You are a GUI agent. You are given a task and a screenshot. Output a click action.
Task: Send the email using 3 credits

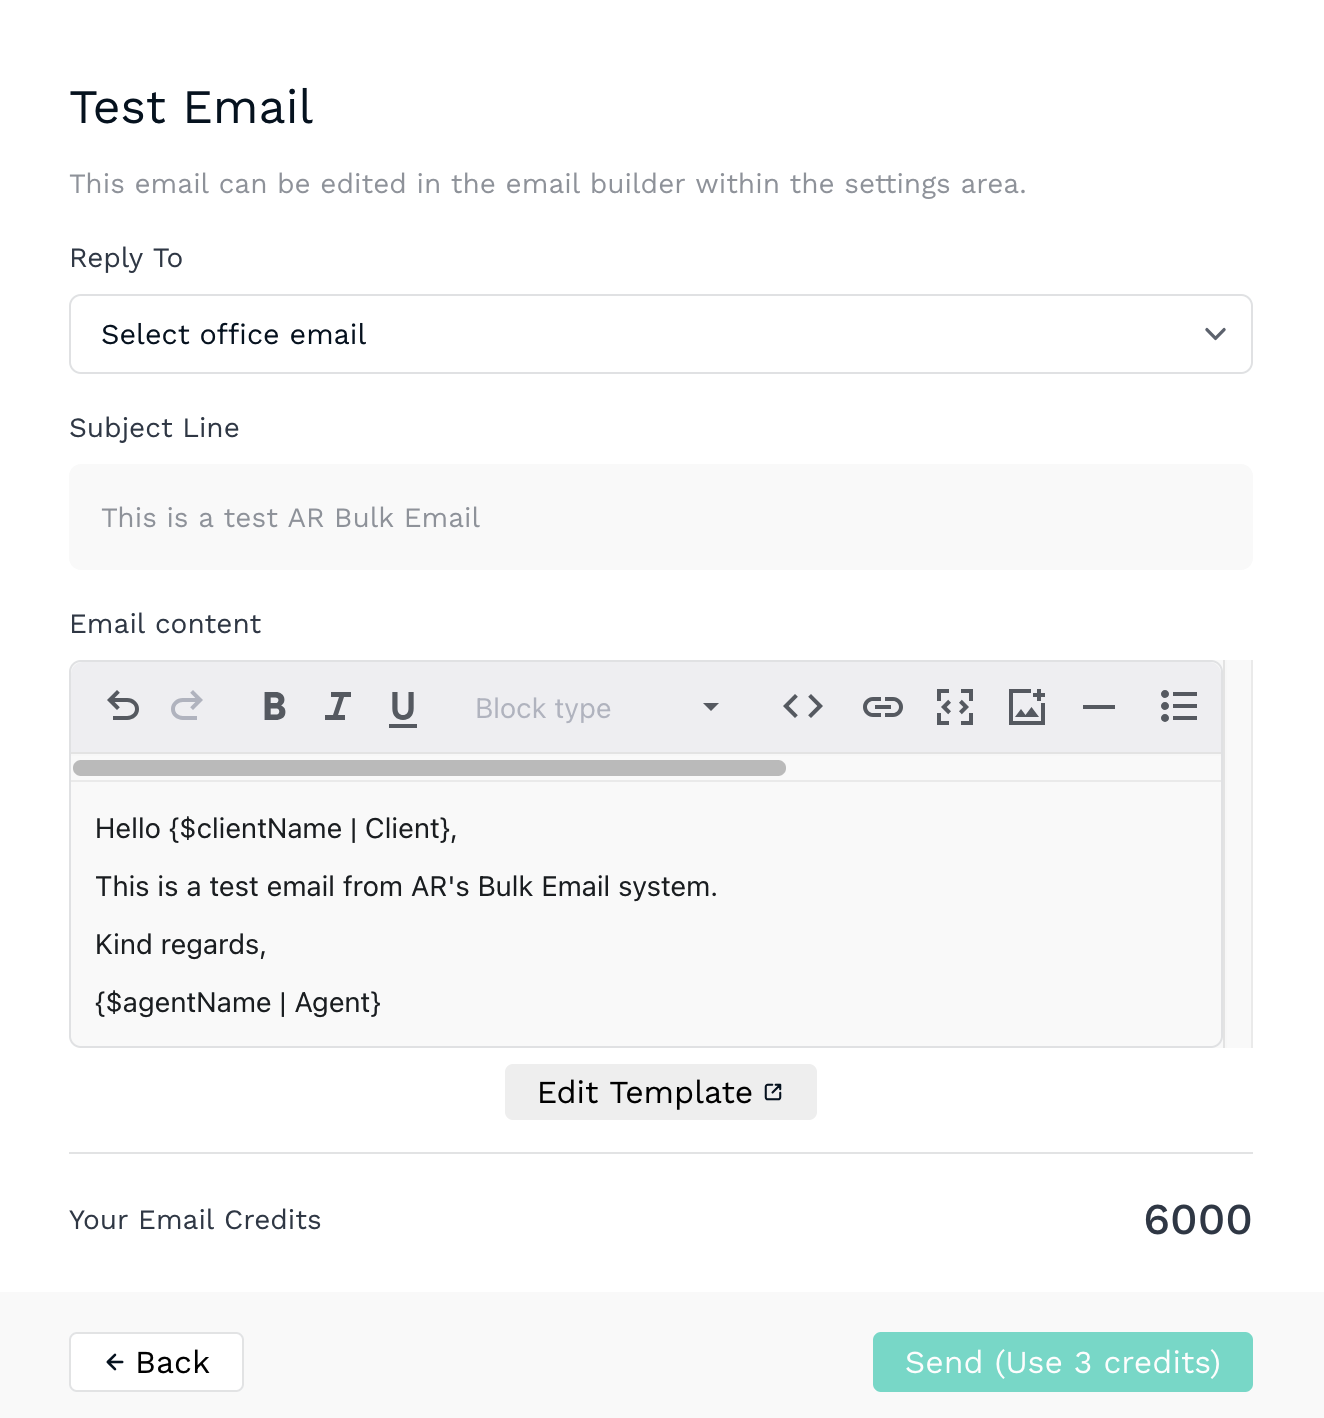click(1062, 1362)
